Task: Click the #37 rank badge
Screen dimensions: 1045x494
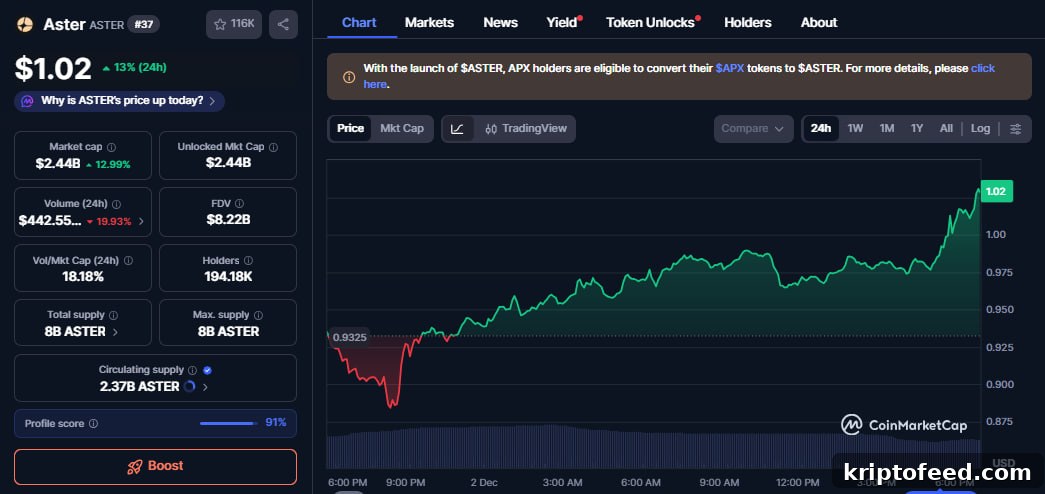Action: coord(143,25)
